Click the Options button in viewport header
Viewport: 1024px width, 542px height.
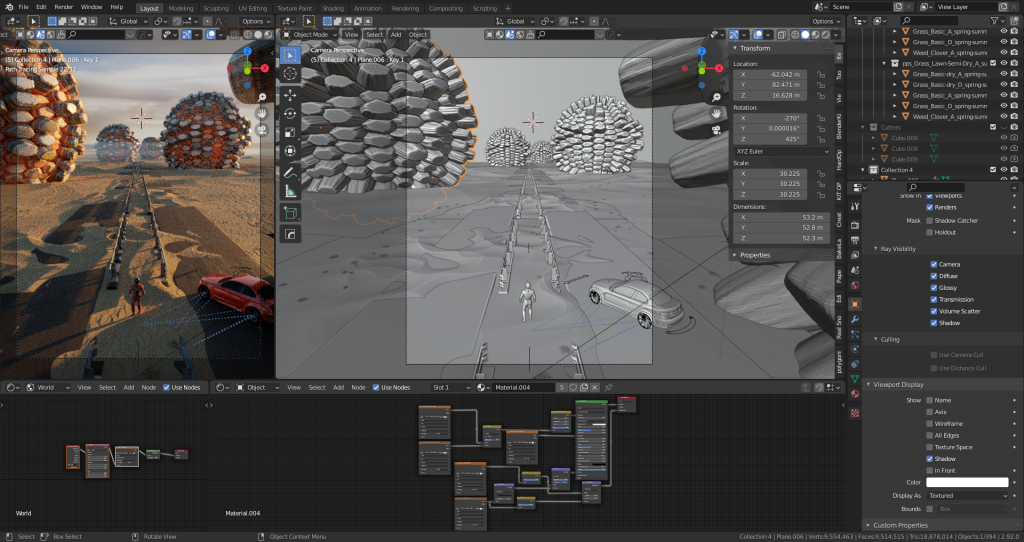coord(825,21)
